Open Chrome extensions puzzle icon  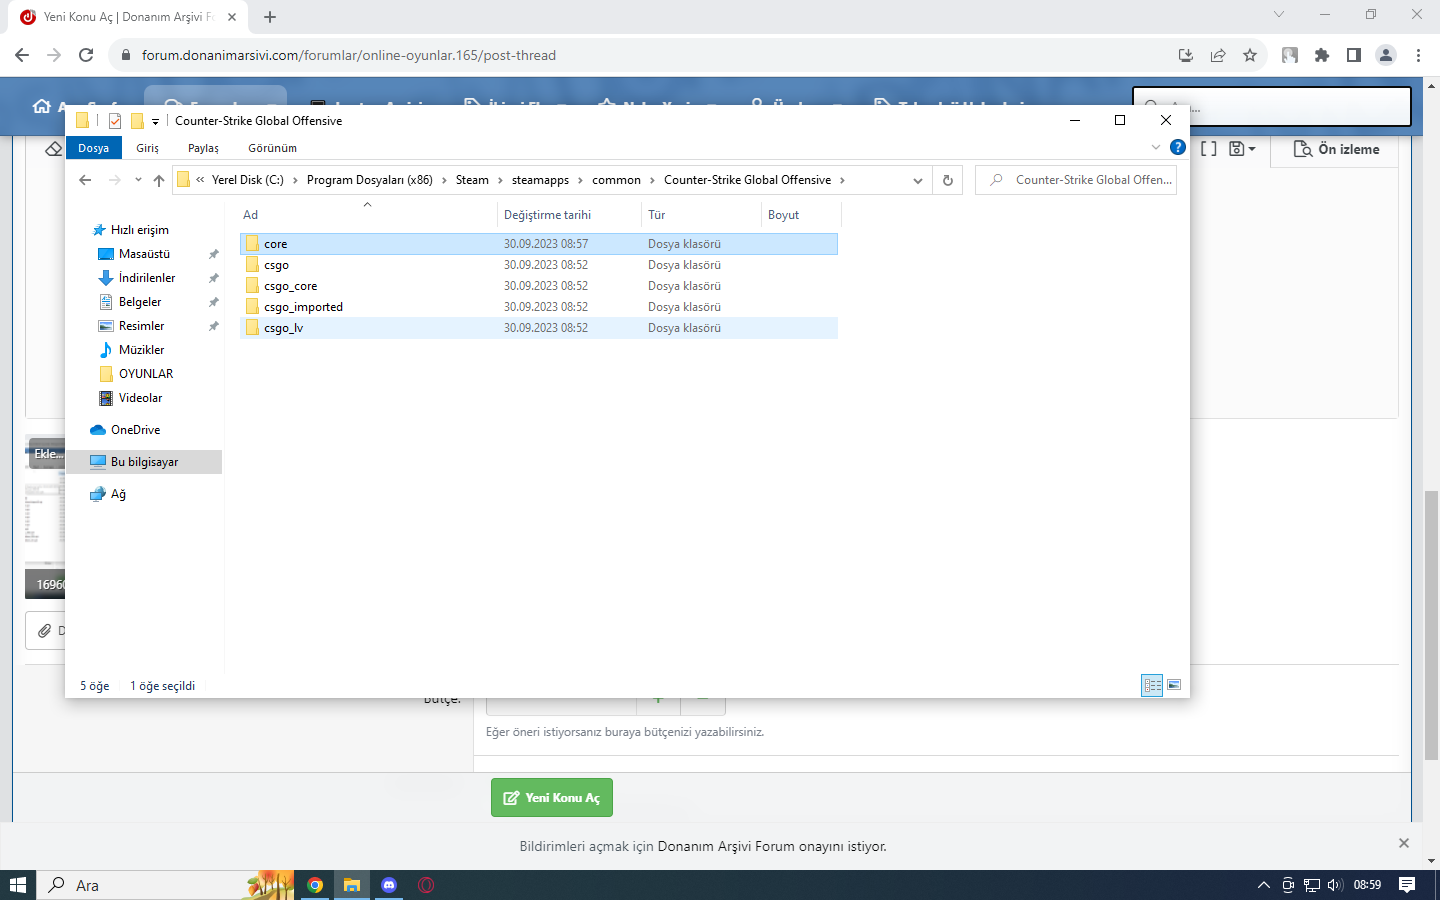pyautogui.click(x=1322, y=55)
